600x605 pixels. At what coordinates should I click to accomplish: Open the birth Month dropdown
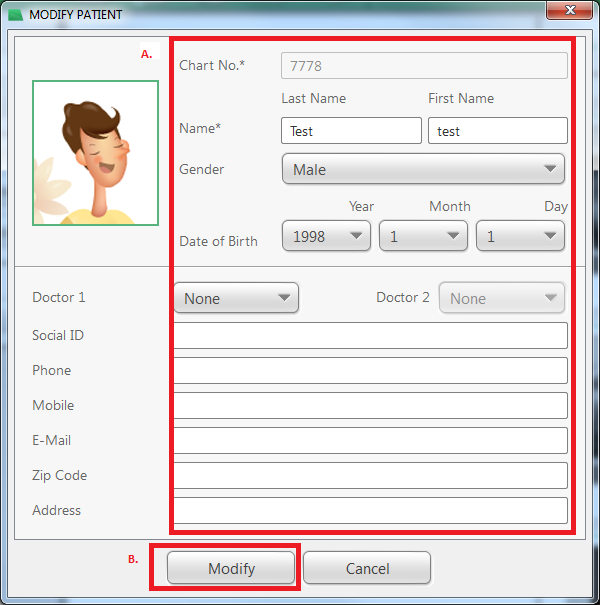click(423, 237)
